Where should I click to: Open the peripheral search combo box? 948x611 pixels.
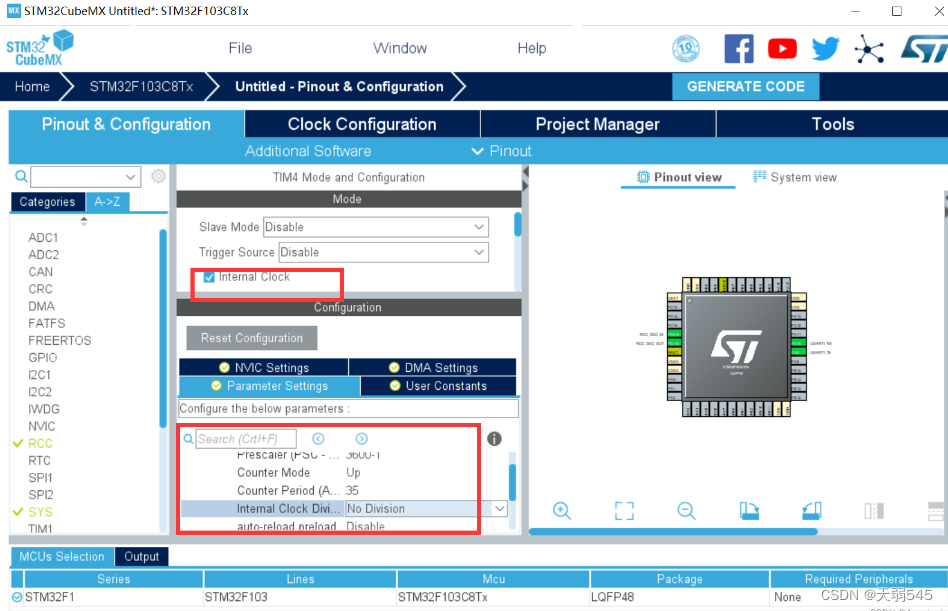click(85, 176)
